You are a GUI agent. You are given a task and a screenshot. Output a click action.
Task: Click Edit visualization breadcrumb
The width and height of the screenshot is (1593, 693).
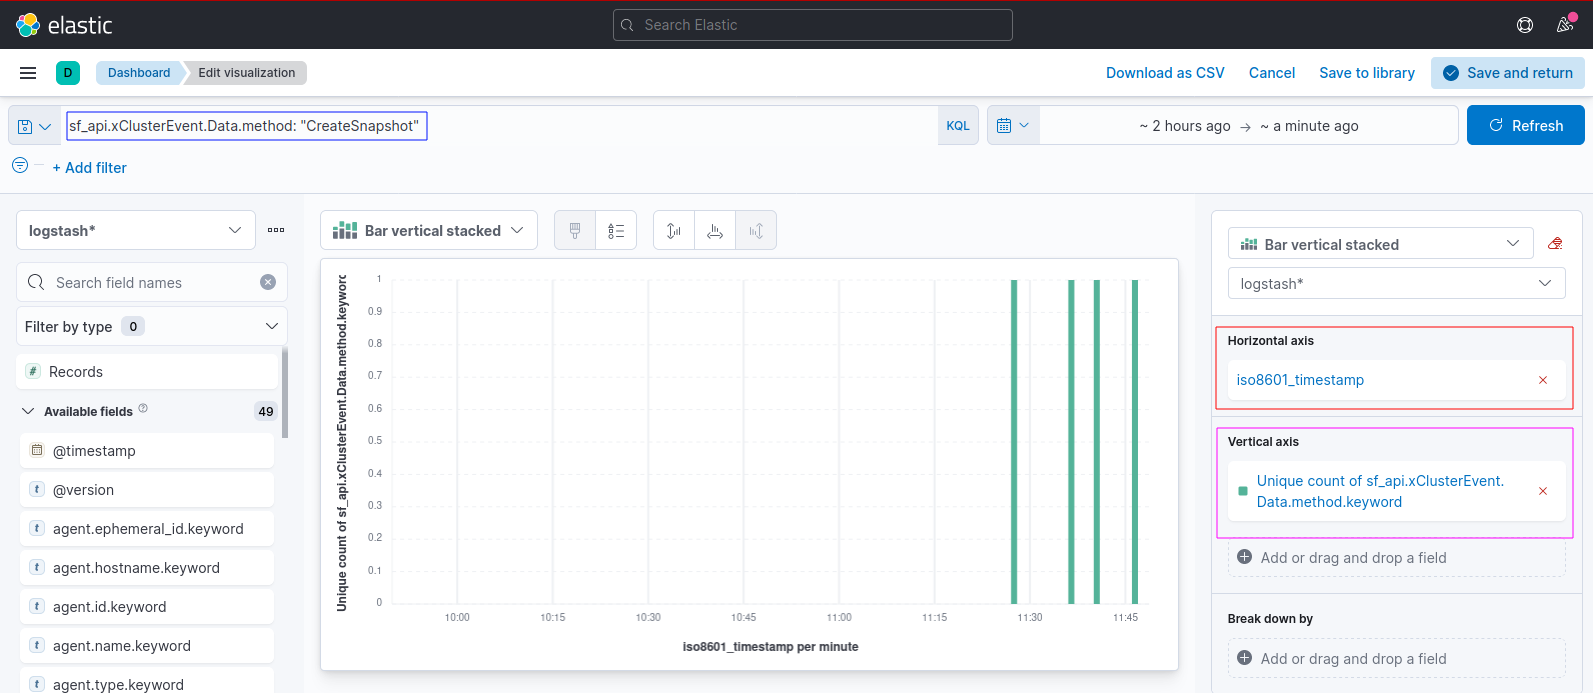pyautogui.click(x=246, y=73)
